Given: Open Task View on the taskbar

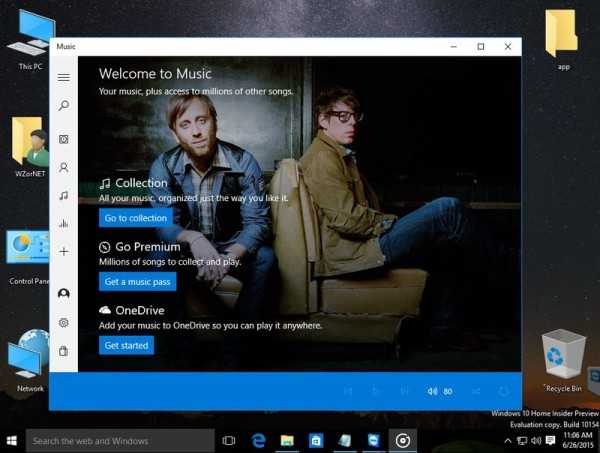Looking at the screenshot, I should click(228, 441).
